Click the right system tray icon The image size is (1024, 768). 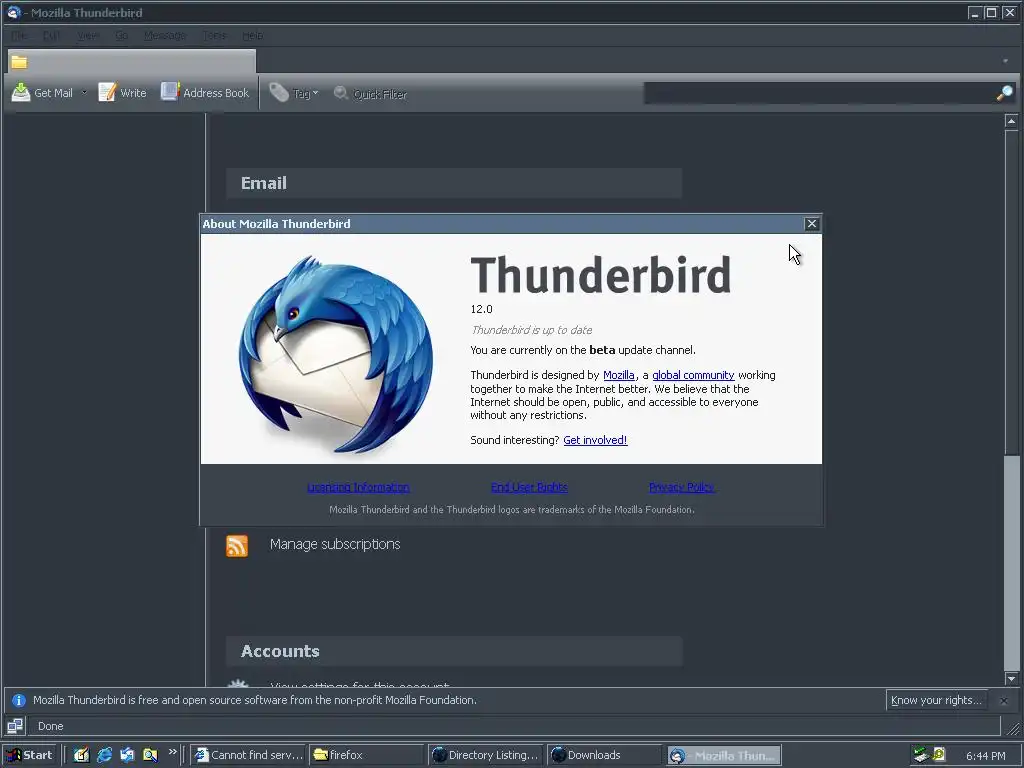click(x=939, y=754)
